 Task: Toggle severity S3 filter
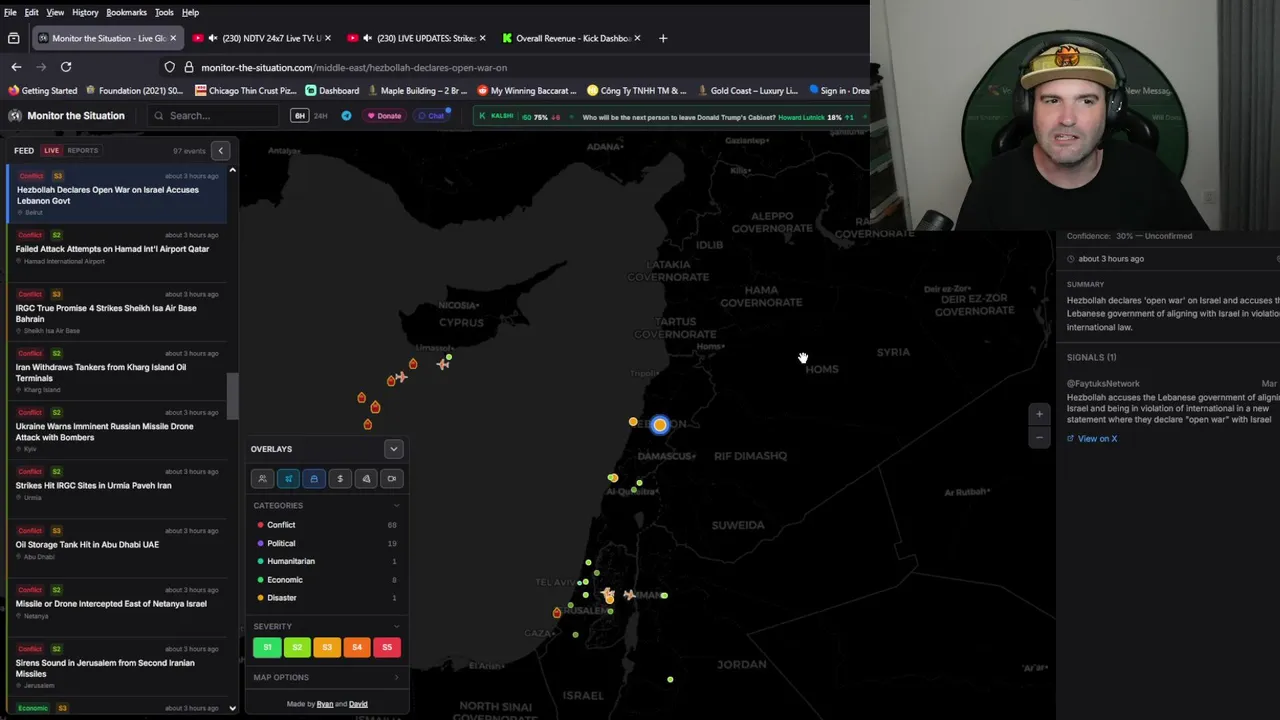pyautogui.click(x=327, y=647)
